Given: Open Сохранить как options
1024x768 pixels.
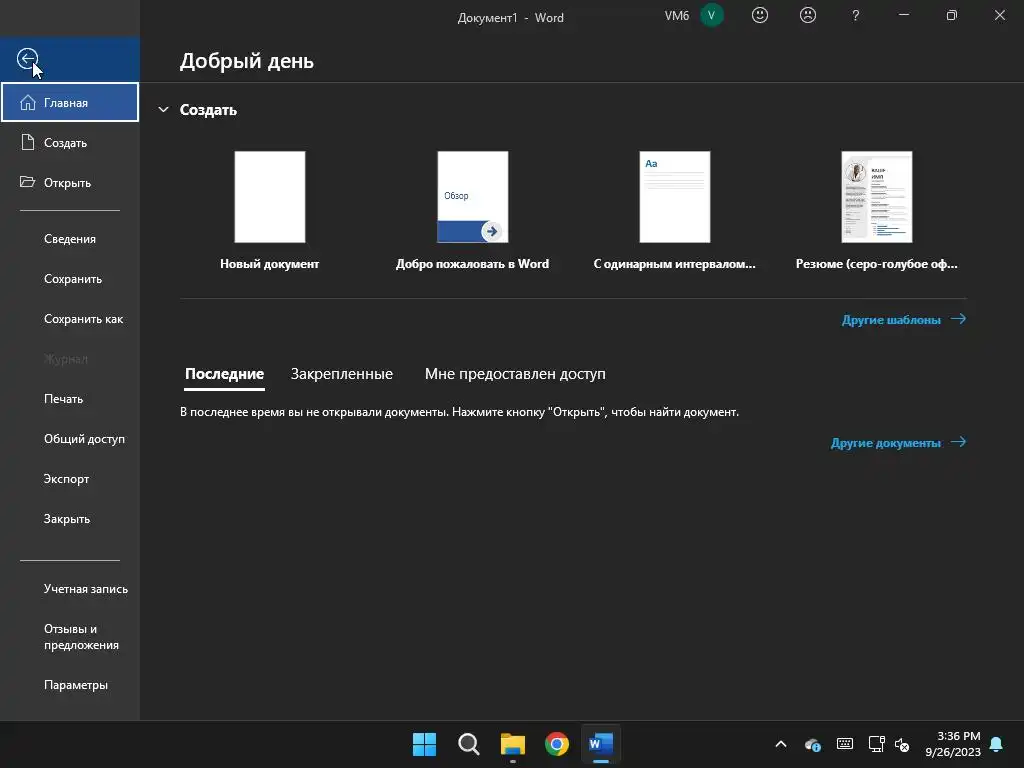Looking at the screenshot, I should (70, 319).
